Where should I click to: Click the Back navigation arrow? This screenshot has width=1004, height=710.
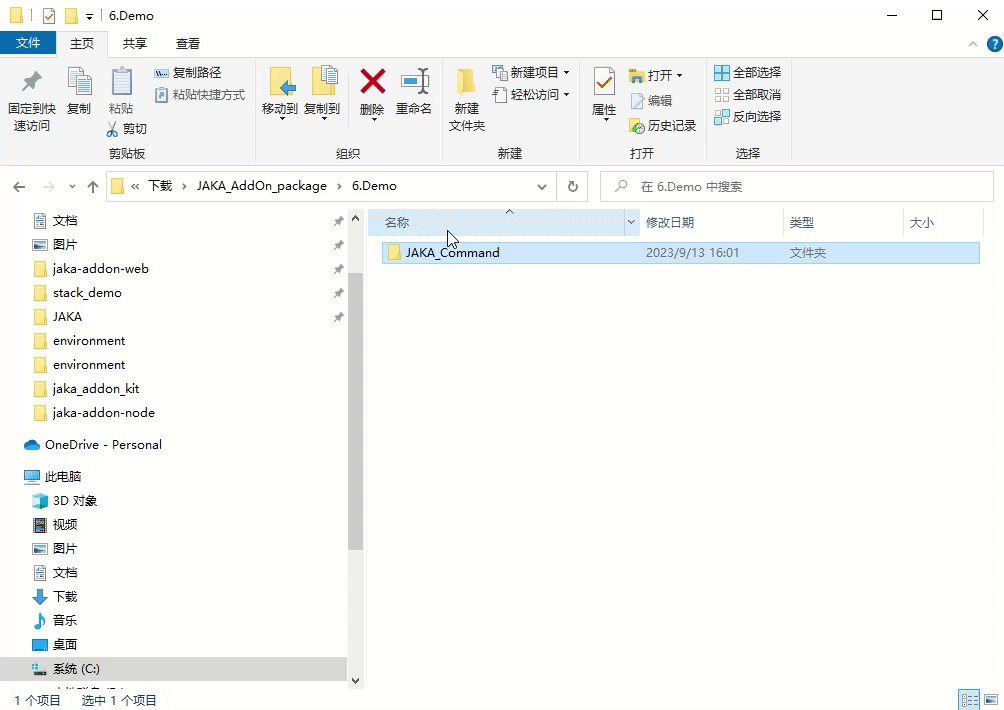19,187
